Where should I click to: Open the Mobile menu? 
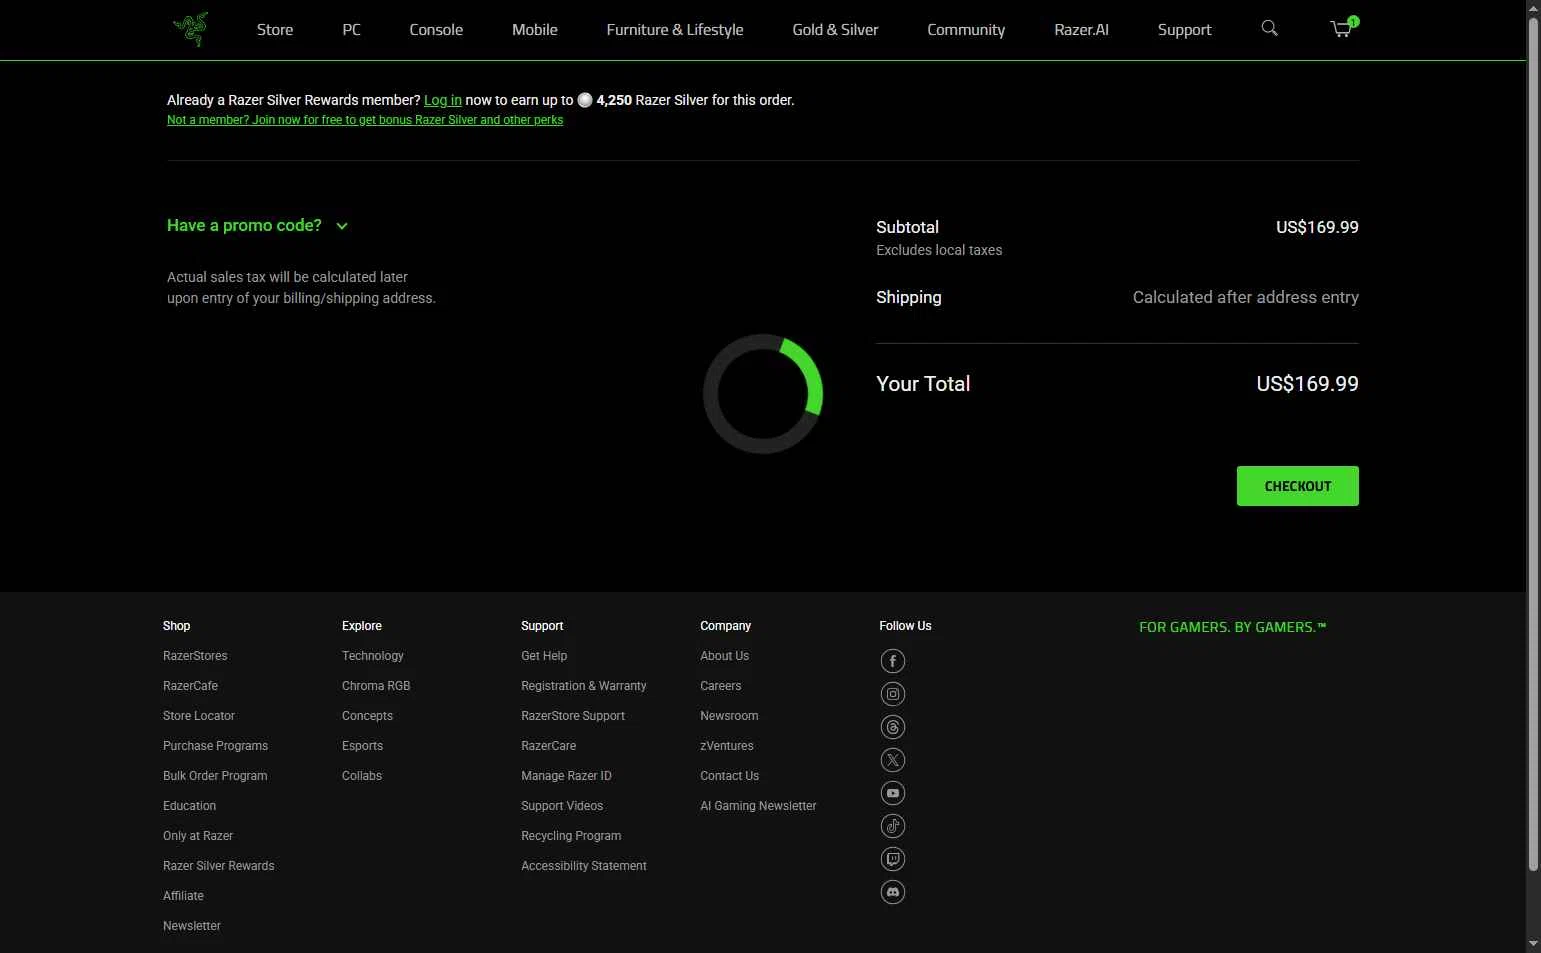click(535, 30)
